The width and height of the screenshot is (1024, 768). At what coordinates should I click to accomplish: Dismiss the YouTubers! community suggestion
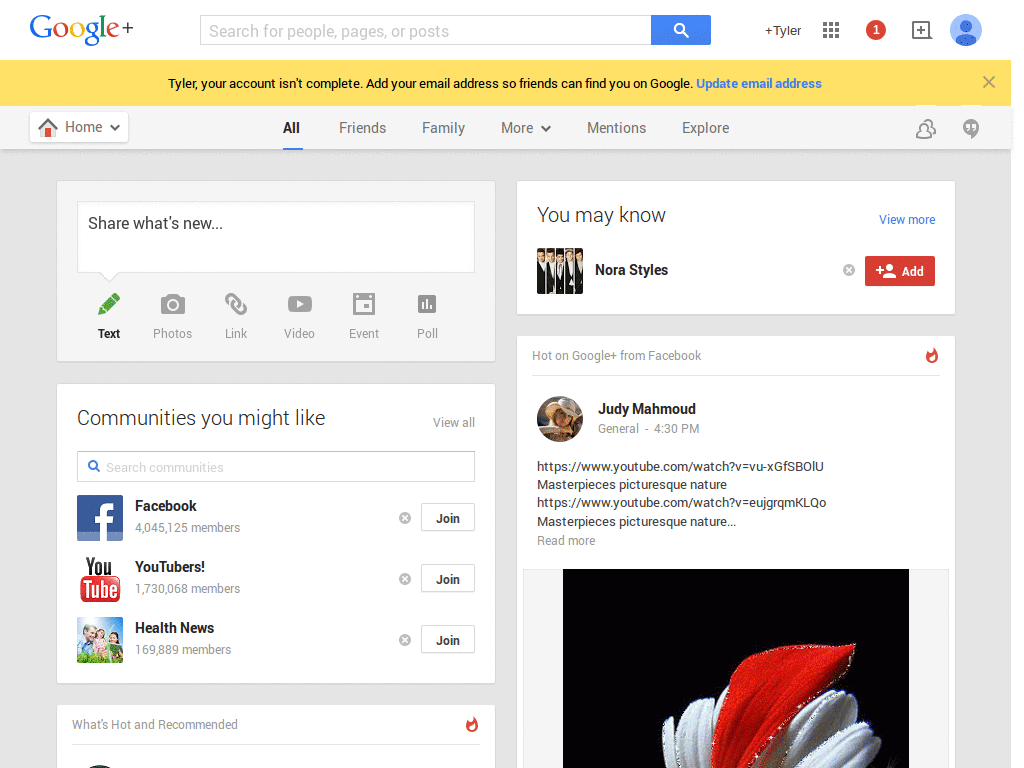coord(405,579)
